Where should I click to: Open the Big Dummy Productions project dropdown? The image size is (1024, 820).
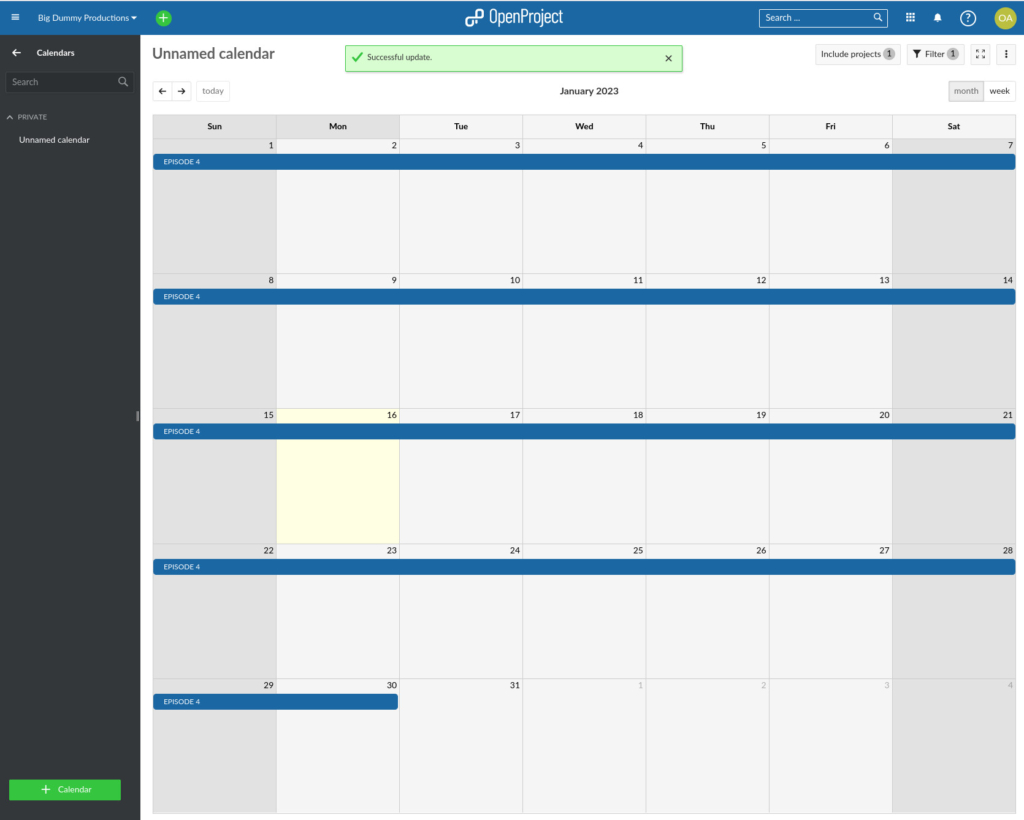(85, 17)
